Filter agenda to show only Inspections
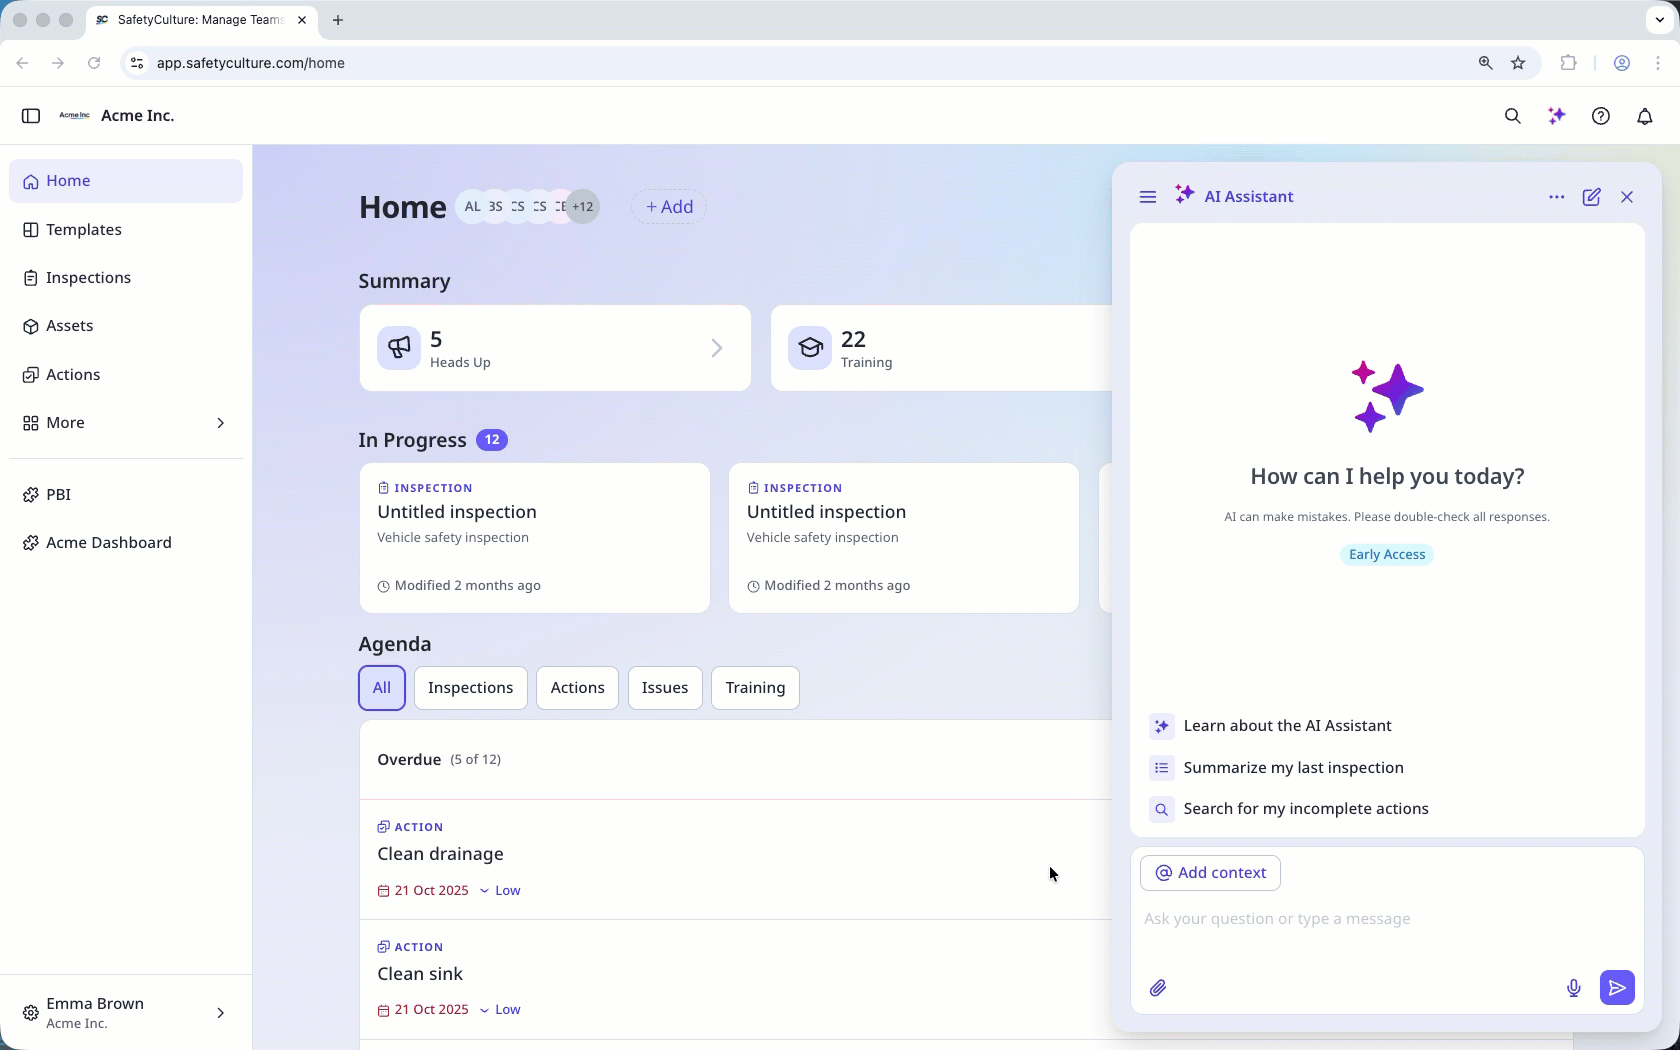Screen dimensions: 1680x1050 point(470,687)
